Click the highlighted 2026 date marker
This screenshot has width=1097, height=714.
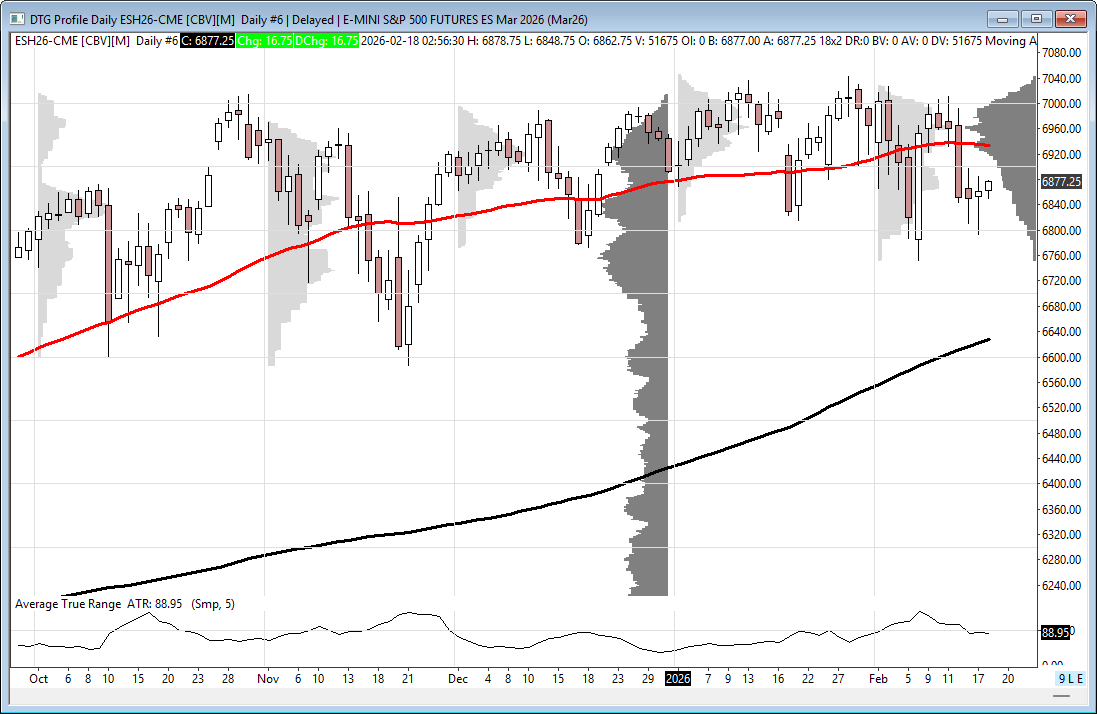[x=678, y=678]
